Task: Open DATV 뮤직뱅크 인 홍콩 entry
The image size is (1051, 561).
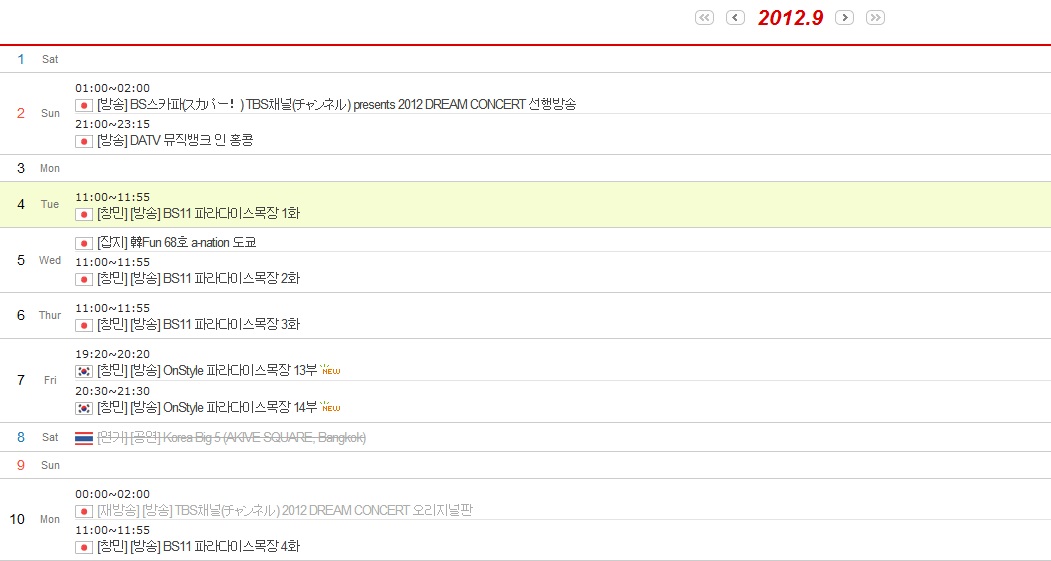Action: (175, 141)
